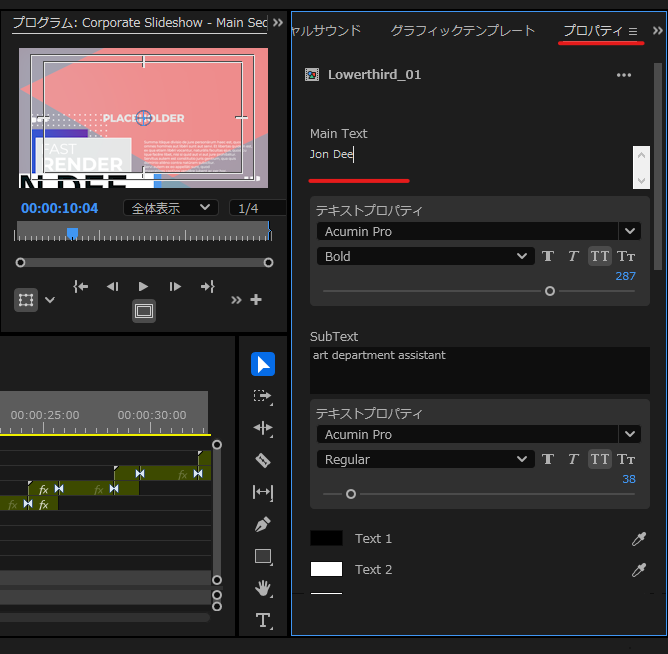Click into the SubText text field
This screenshot has width=668, height=654.
click(x=479, y=370)
